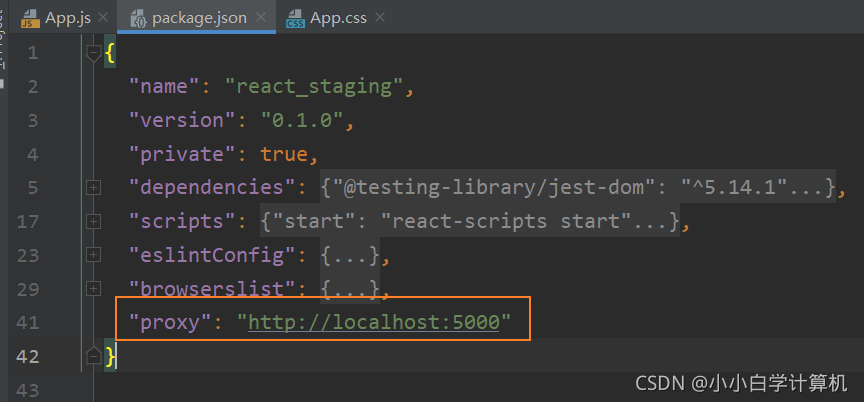The width and height of the screenshot is (864, 402).
Task: Open the http://localhost:5000 proxy link
Action: click(374, 322)
